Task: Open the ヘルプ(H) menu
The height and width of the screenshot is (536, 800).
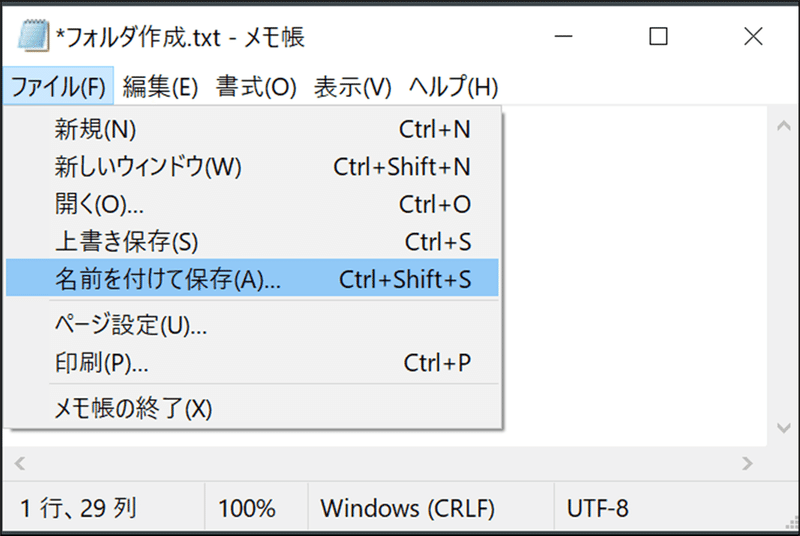Action: (453, 87)
